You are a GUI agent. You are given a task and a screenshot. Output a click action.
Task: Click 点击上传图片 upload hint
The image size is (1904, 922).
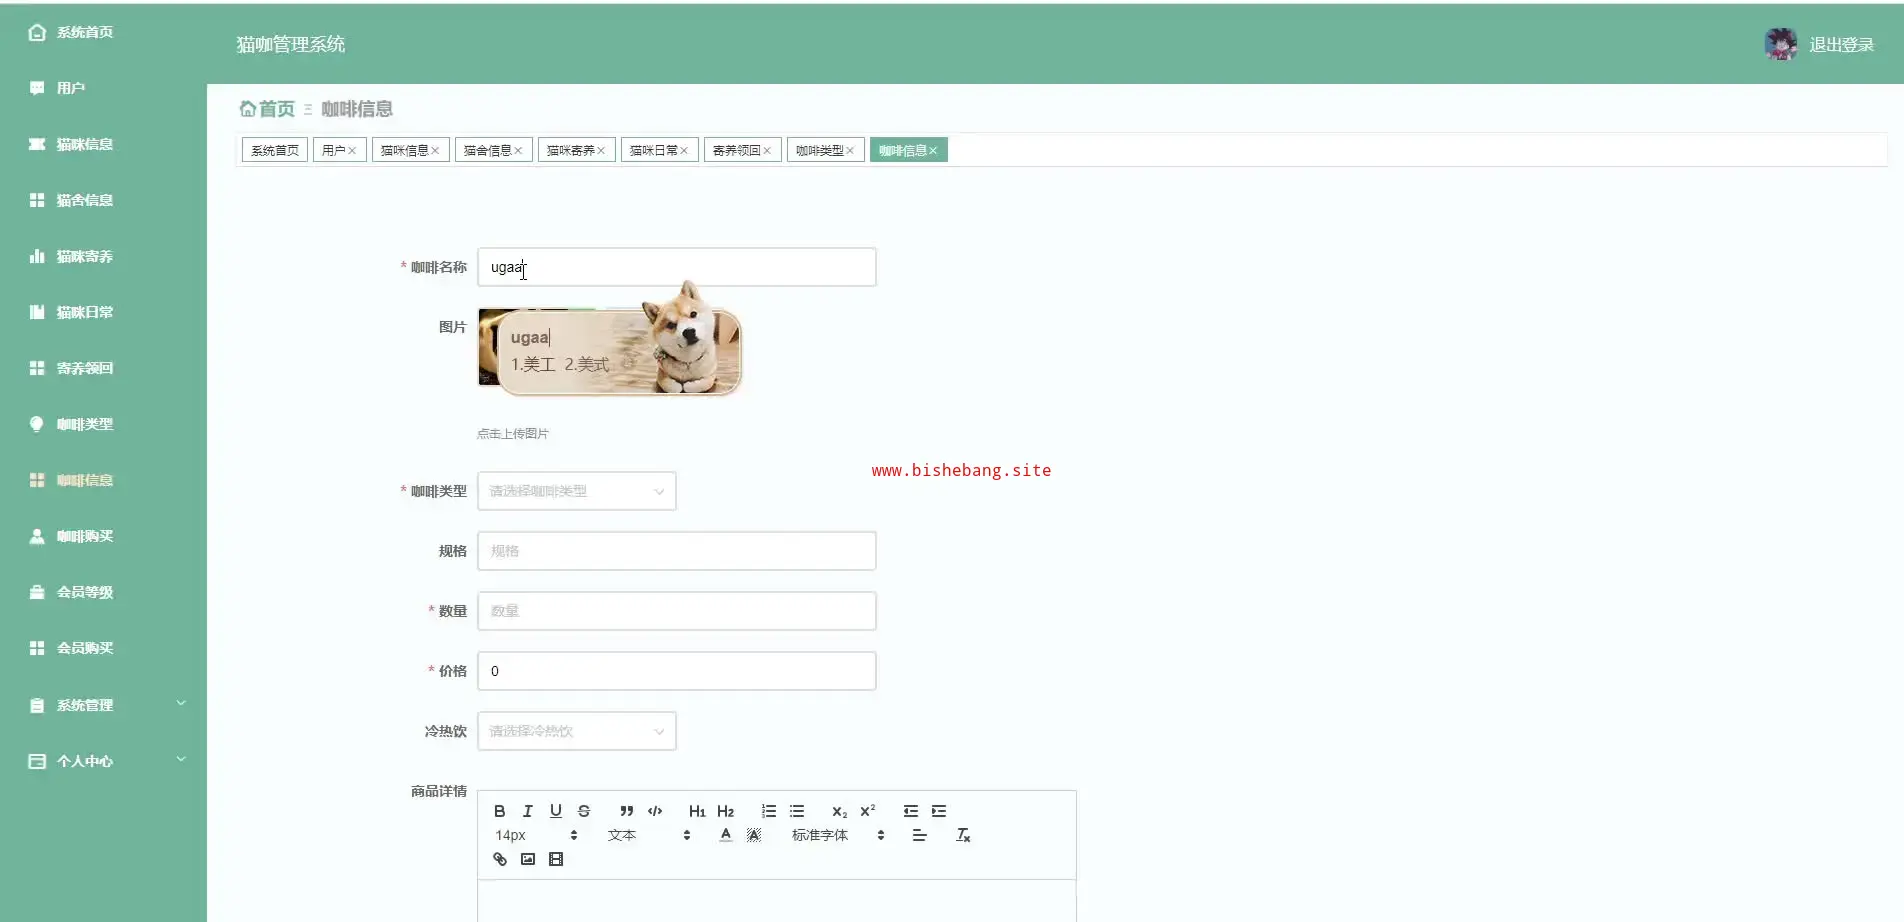(x=513, y=434)
